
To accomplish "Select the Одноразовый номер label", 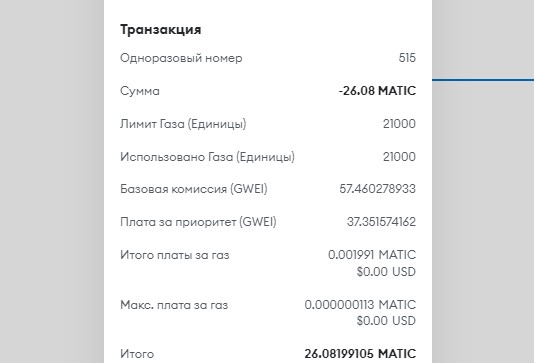I will tap(181, 58).
